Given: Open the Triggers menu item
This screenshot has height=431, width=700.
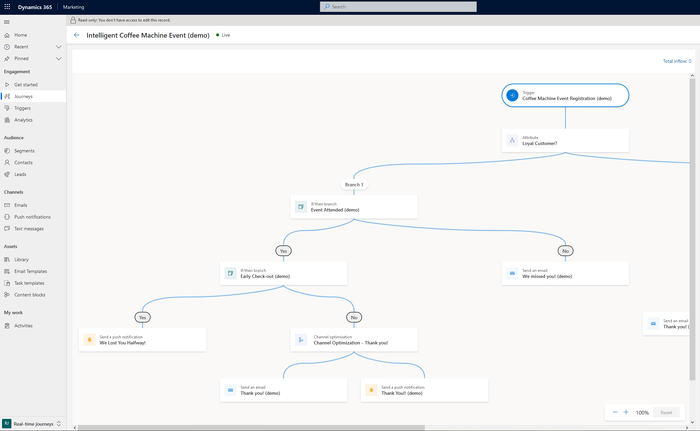Looking at the screenshot, I should 33,108.
